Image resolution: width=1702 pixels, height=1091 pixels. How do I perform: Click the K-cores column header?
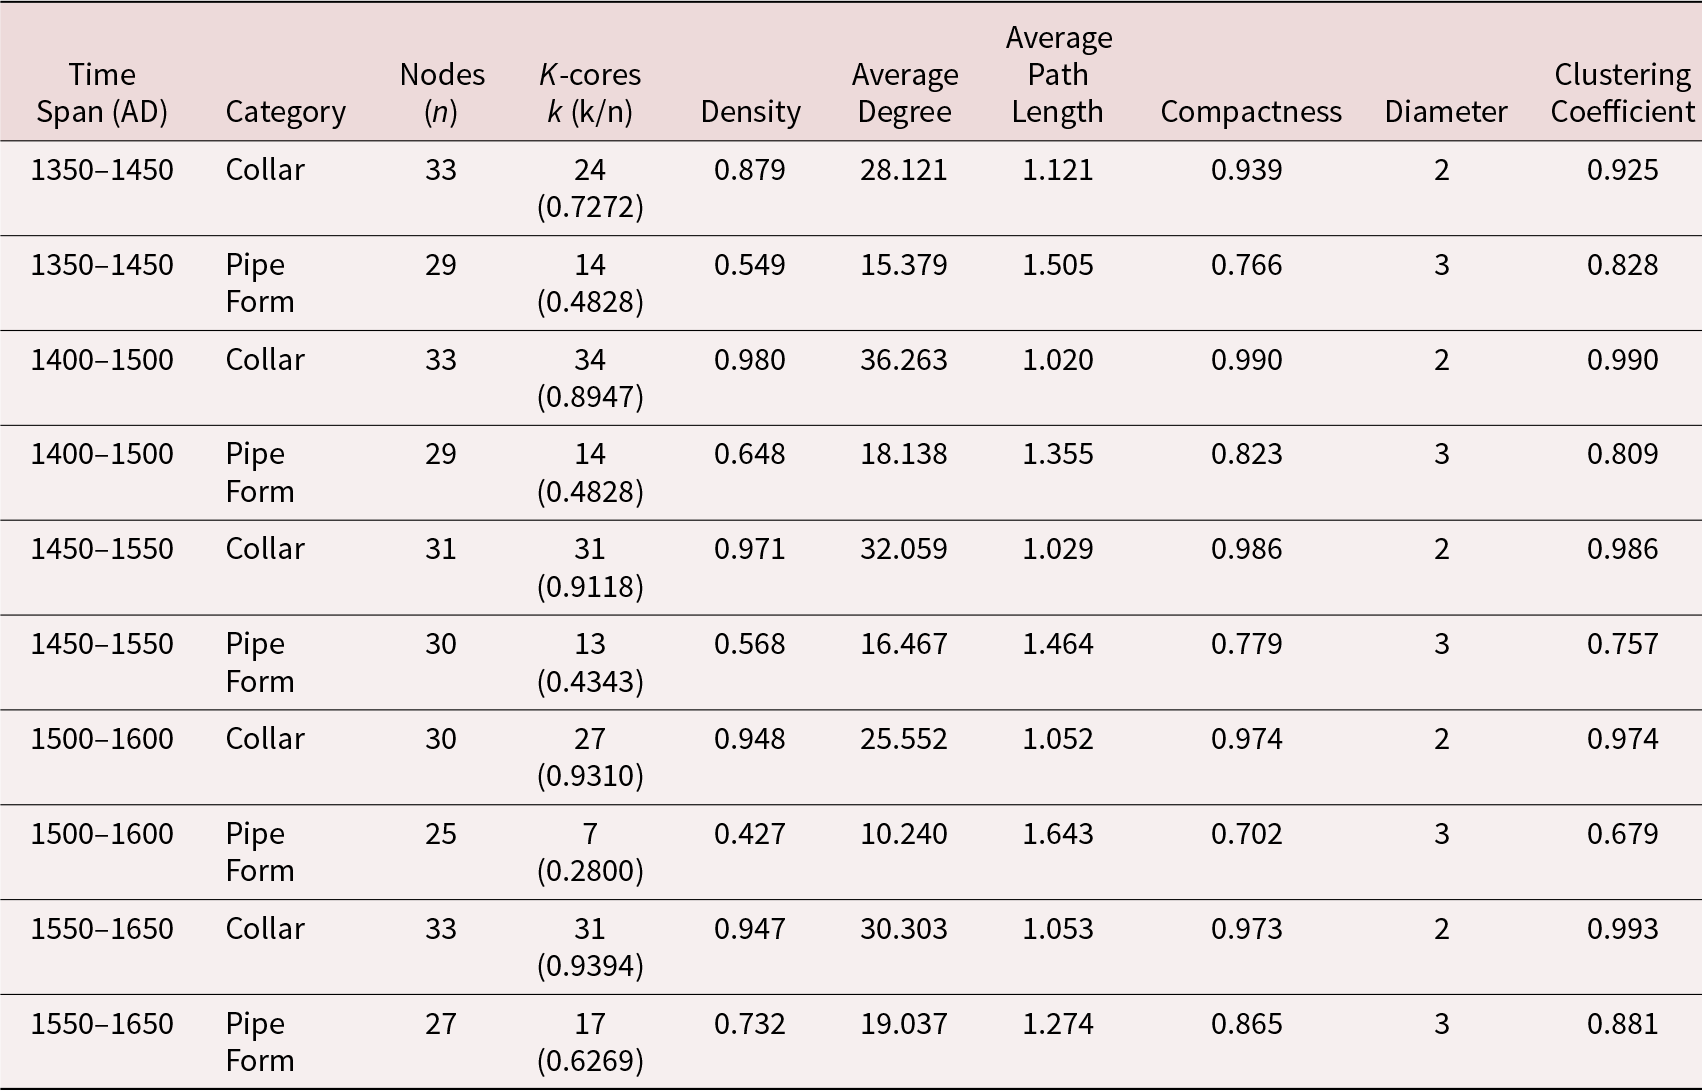coord(590,93)
